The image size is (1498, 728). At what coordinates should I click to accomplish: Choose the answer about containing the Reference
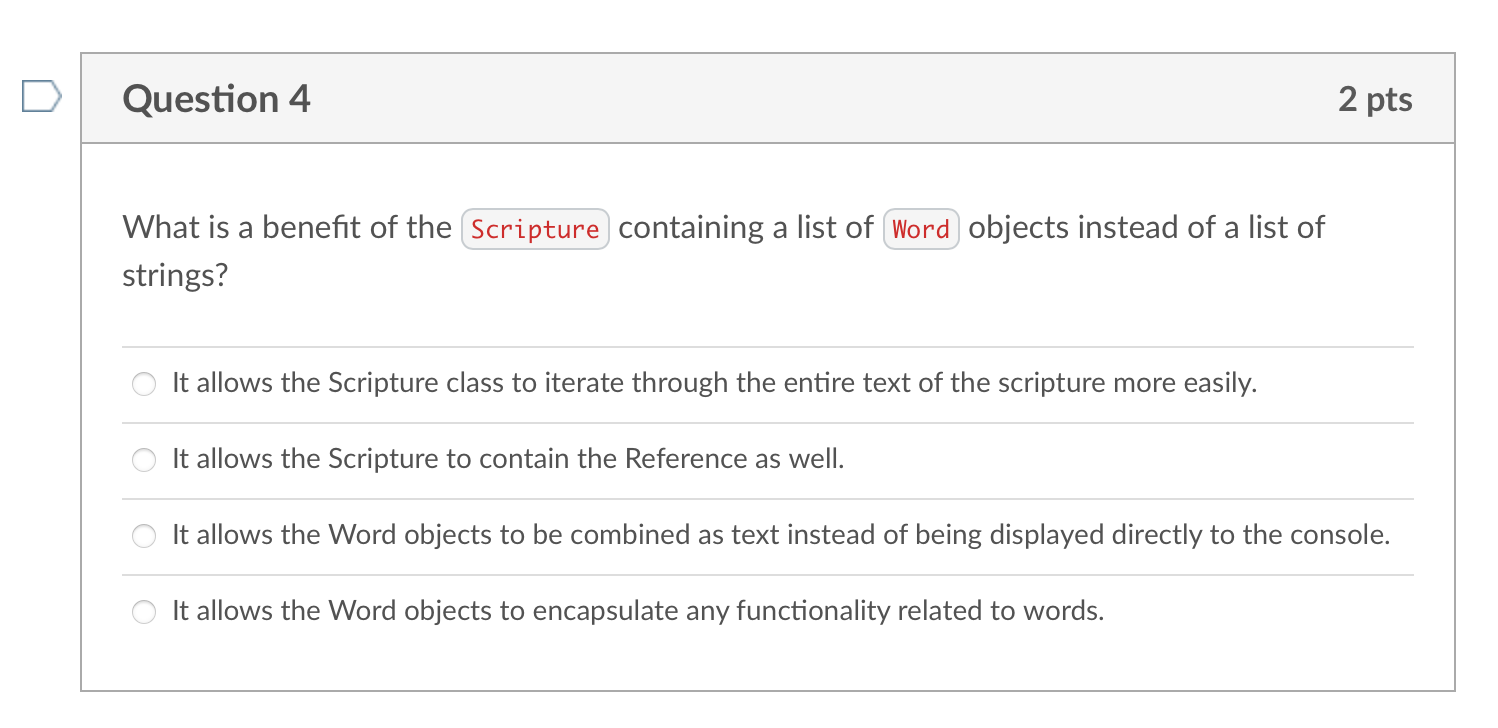coord(143,459)
